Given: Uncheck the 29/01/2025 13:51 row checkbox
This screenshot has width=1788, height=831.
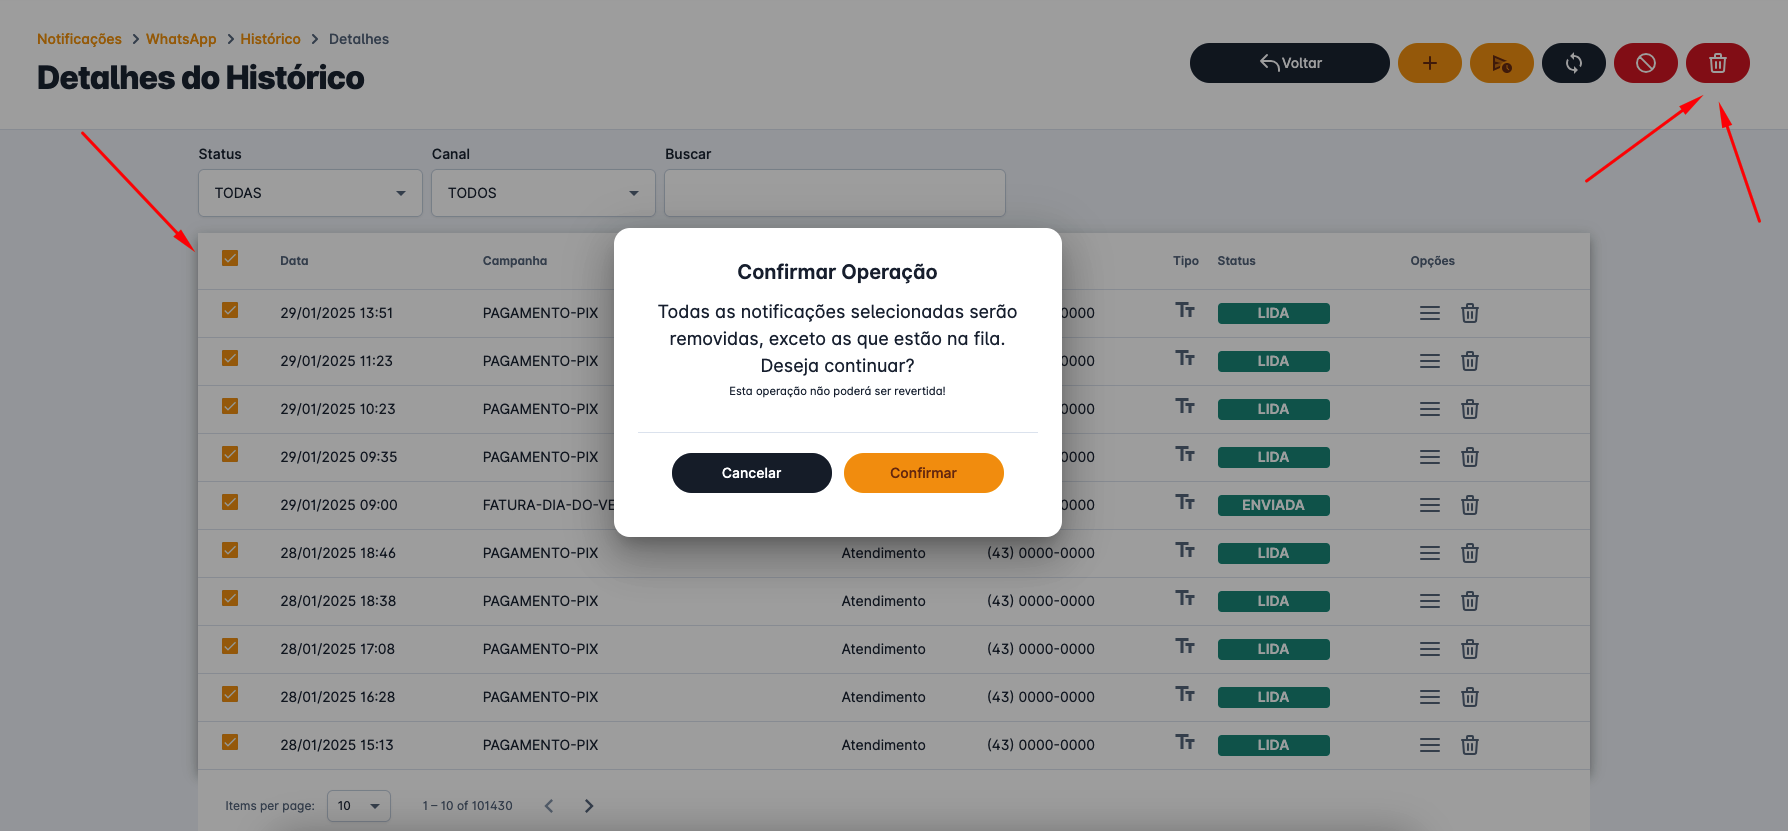Looking at the screenshot, I should [230, 311].
